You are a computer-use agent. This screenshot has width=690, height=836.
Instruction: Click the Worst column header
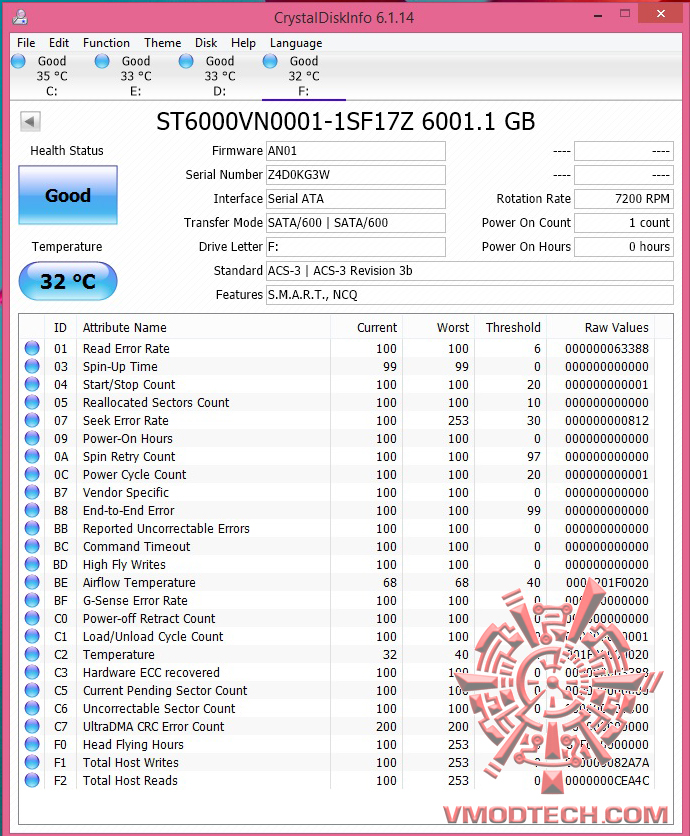click(x=439, y=327)
